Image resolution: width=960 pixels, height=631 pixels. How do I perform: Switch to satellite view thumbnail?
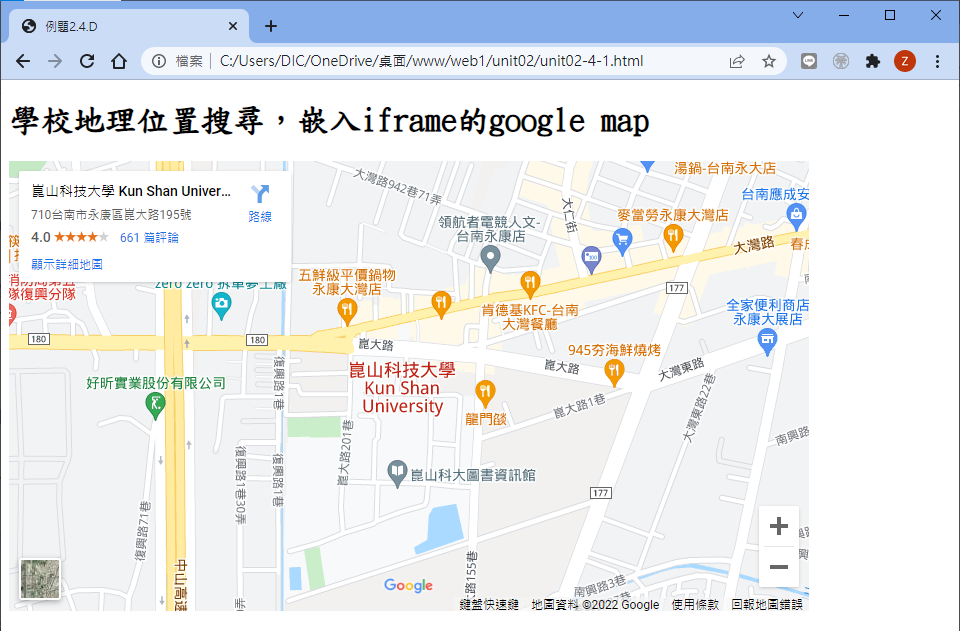pyautogui.click(x=40, y=579)
